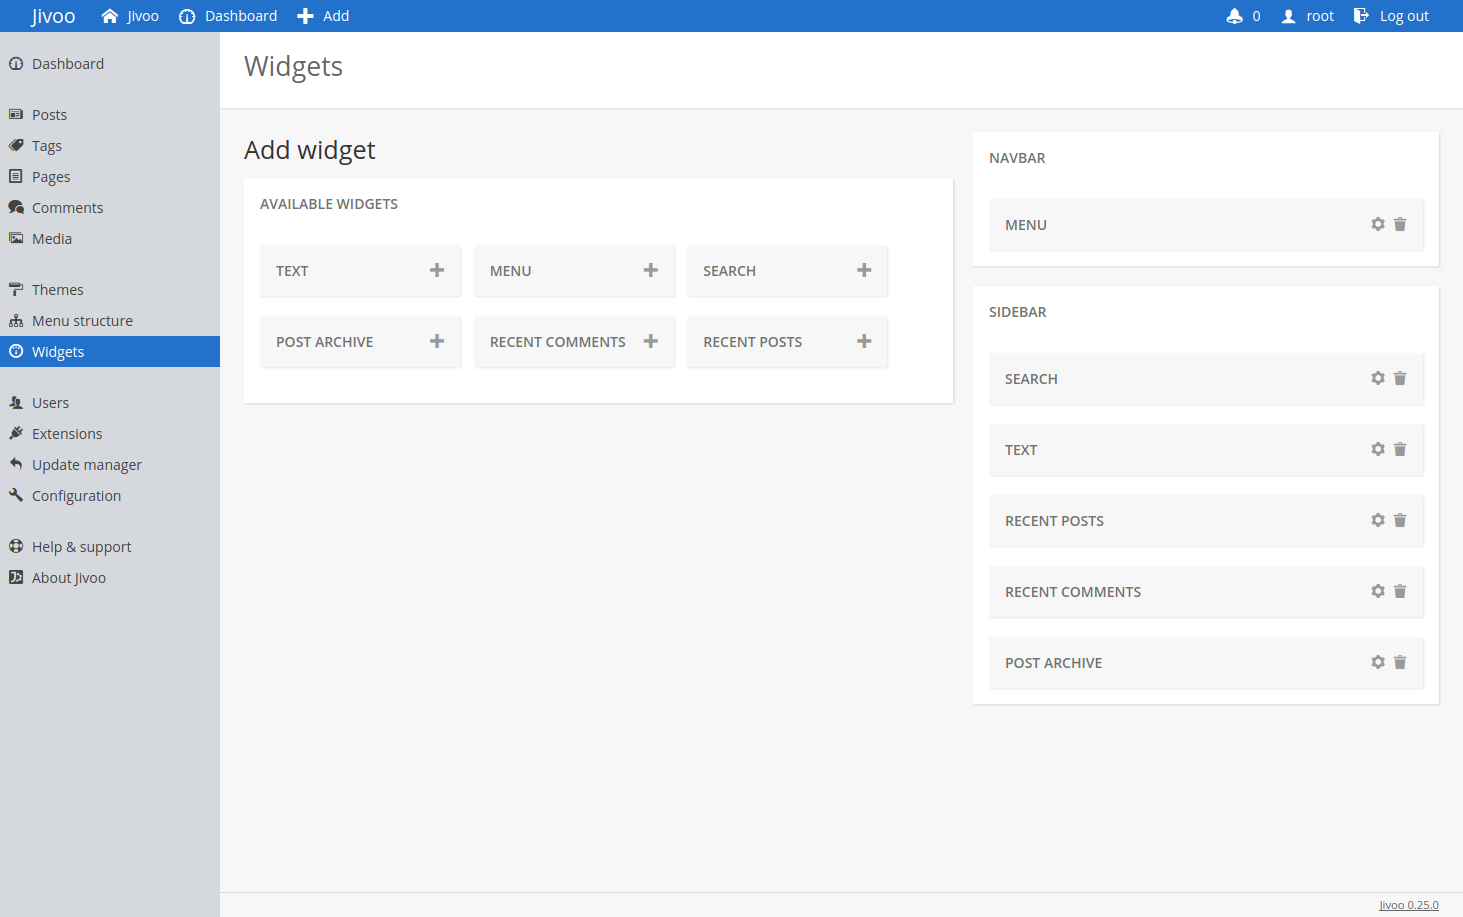Click the Jivoo 0.25.0 version link

click(1408, 905)
